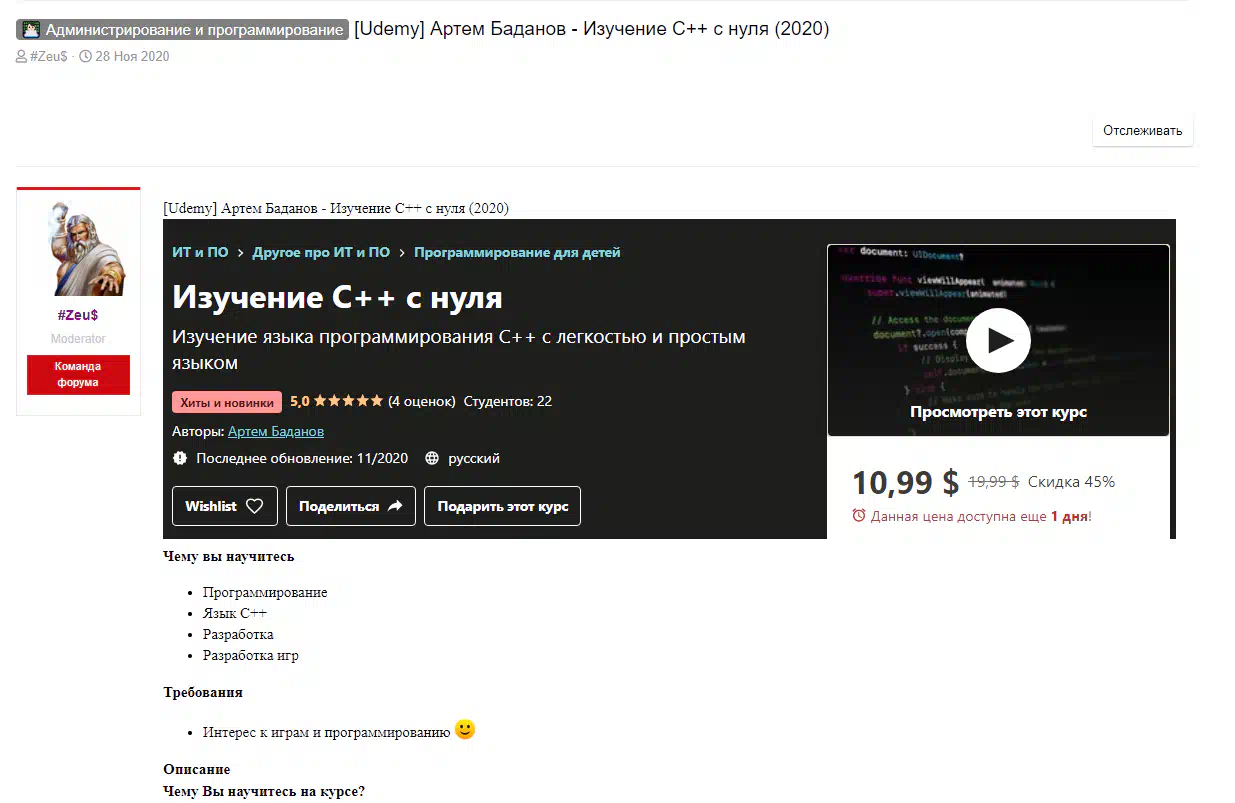
Task: Click the Программирование list item
Action: 265,592
